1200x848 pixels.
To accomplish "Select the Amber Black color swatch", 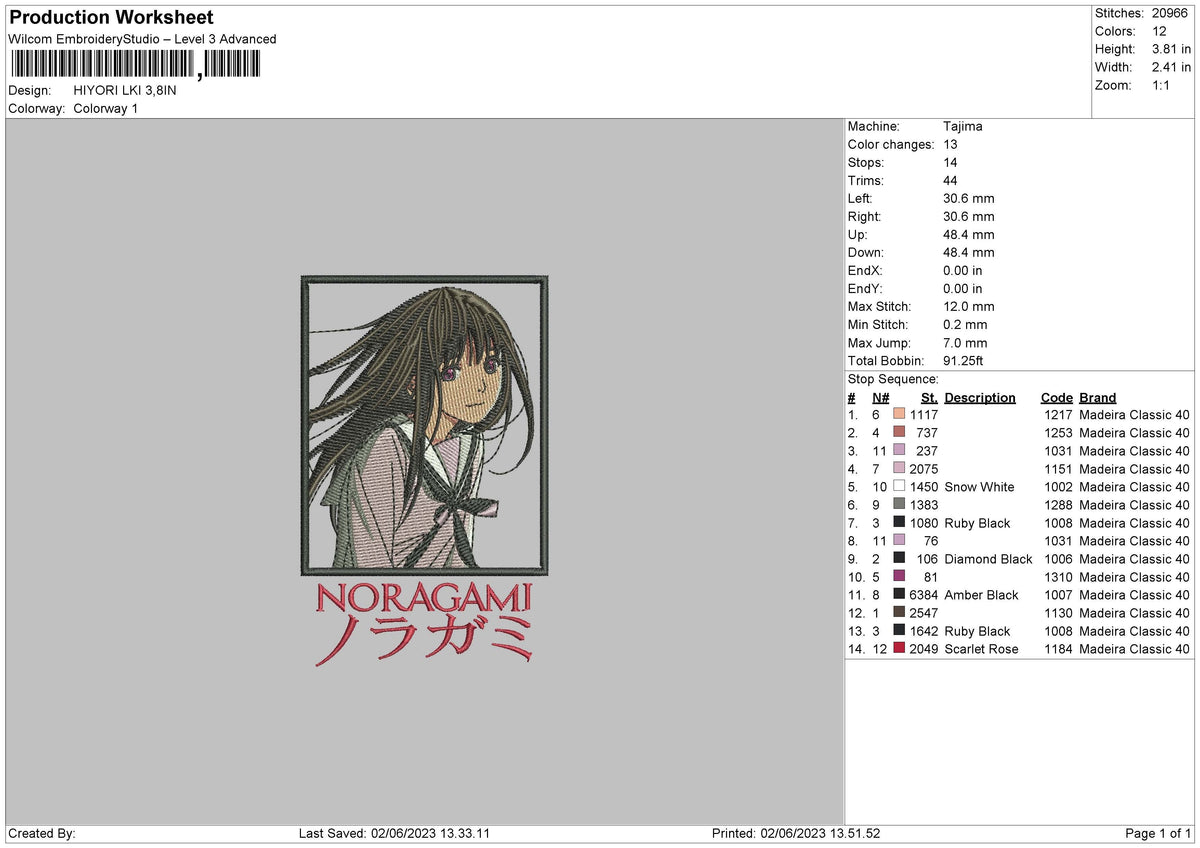I will click(x=899, y=594).
